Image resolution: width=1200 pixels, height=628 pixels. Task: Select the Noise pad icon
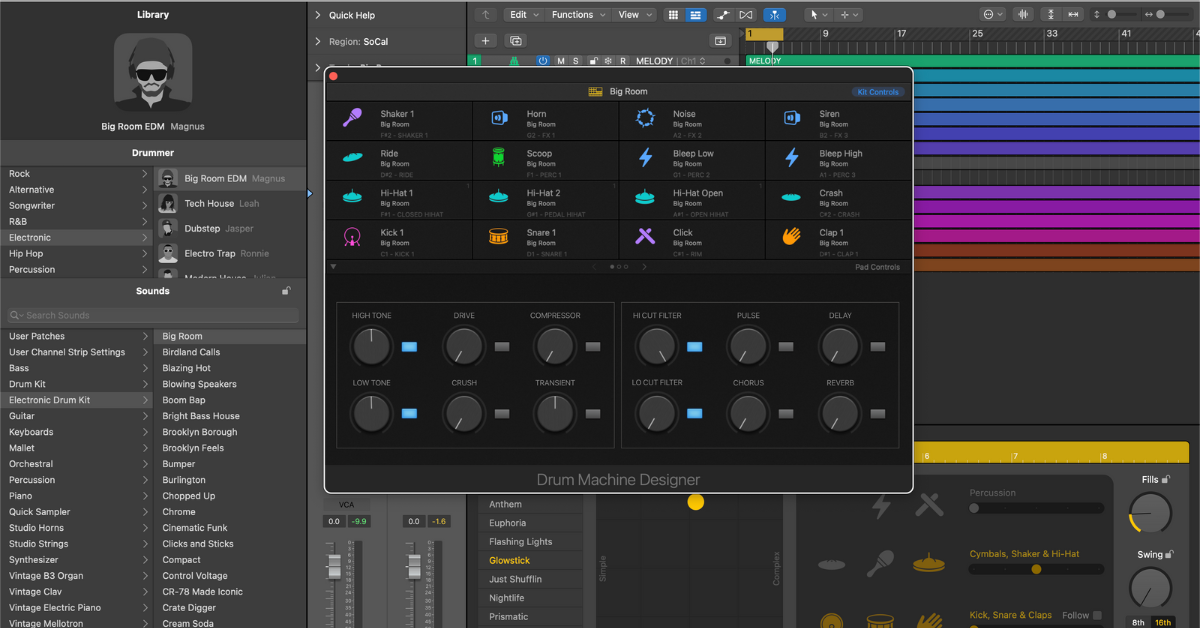tap(645, 119)
